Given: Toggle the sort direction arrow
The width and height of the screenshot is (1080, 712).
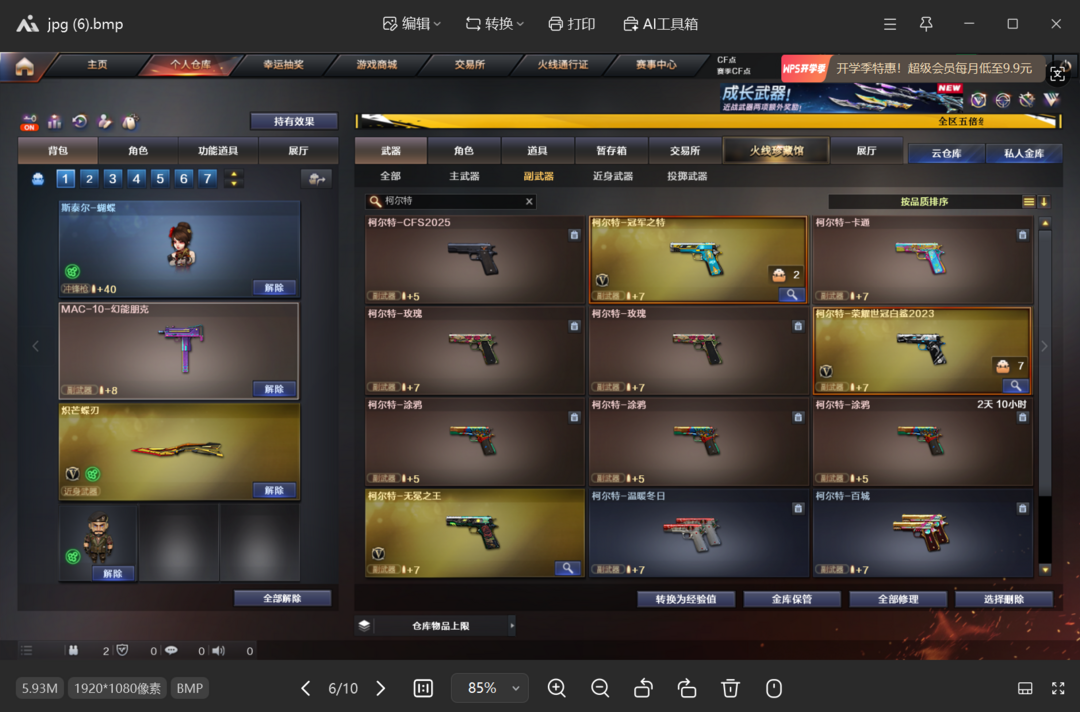Looking at the screenshot, I should click(1044, 202).
